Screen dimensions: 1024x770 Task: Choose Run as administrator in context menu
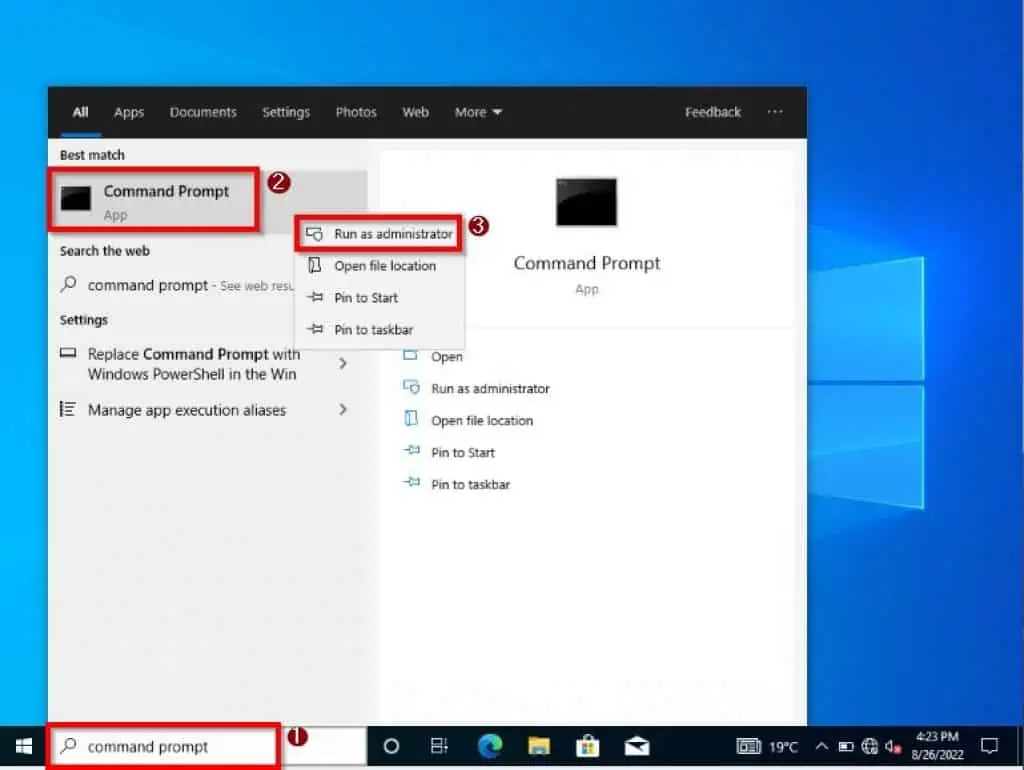click(379, 234)
